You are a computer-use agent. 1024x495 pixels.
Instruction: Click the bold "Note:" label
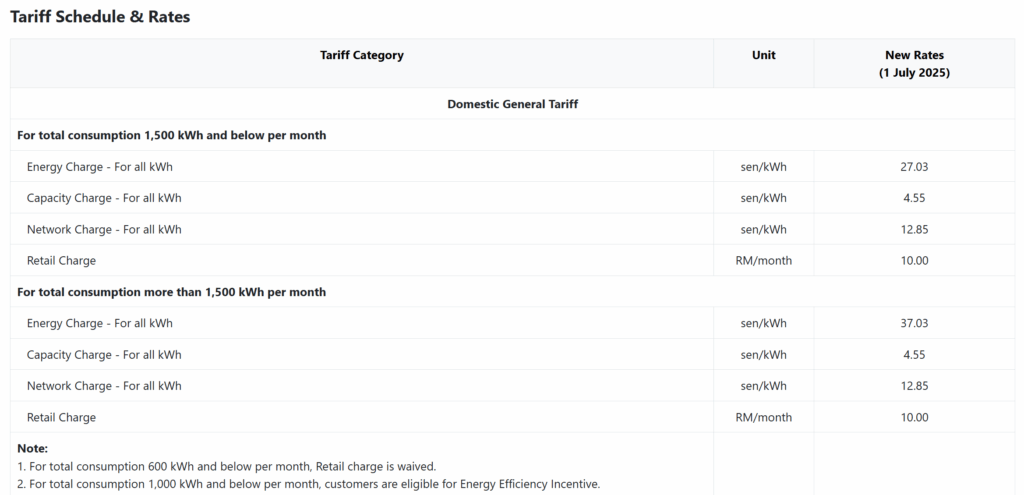point(33,449)
